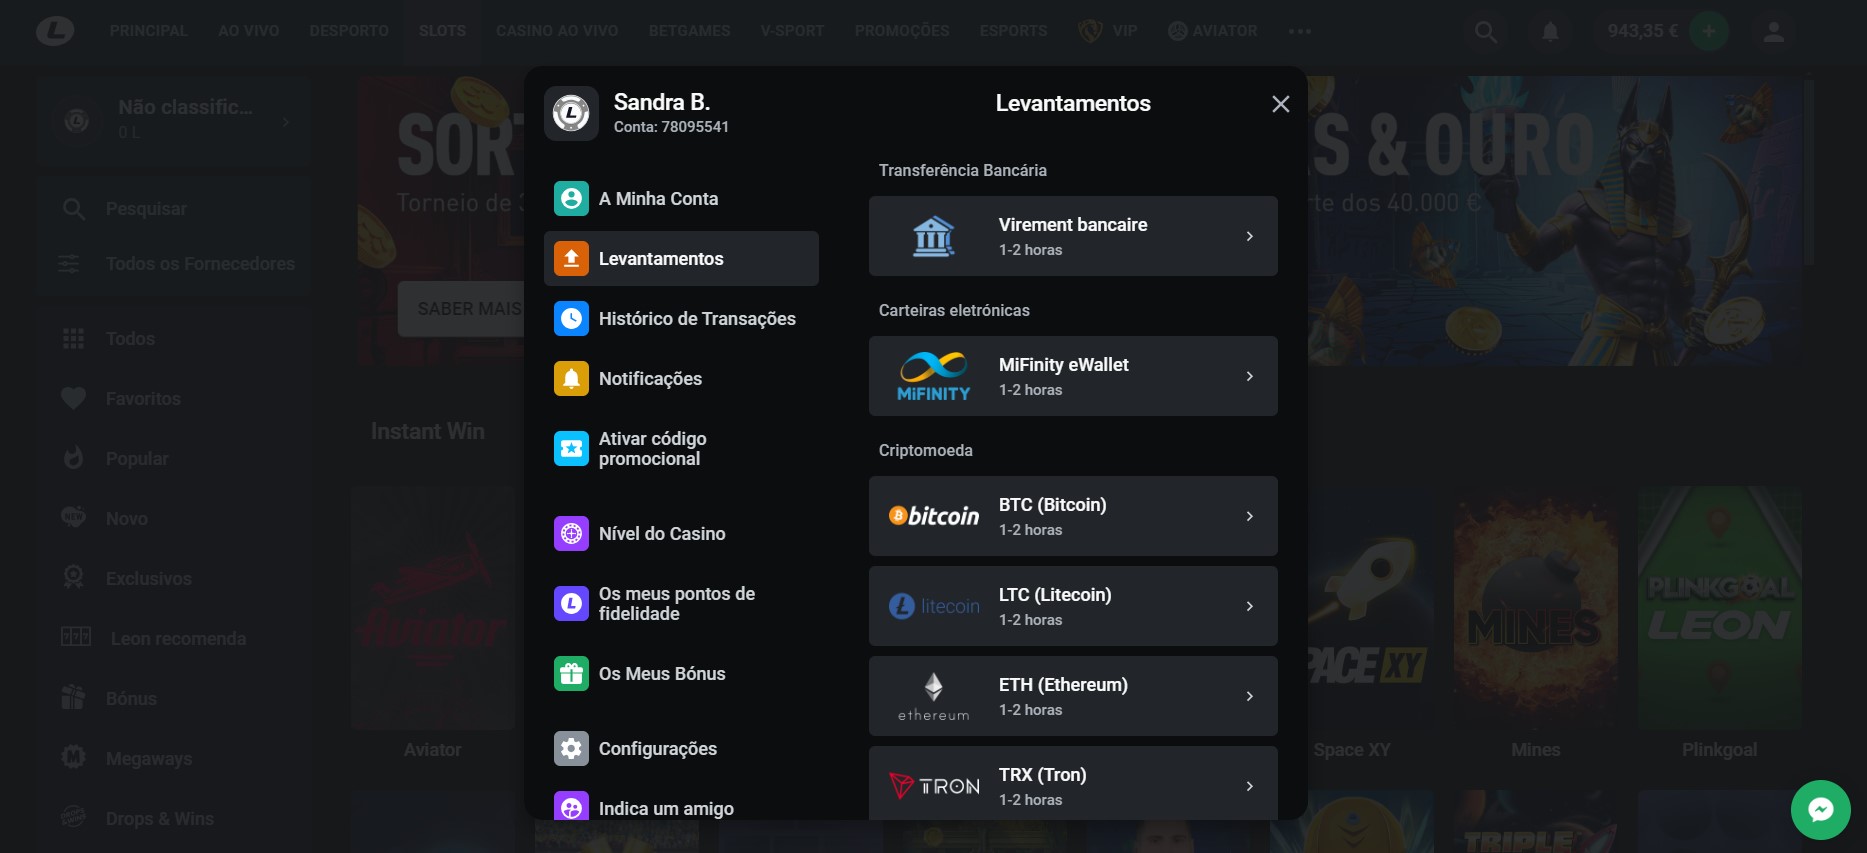Image resolution: width=1867 pixels, height=853 pixels.
Task: Click the ethereum logo
Action: [933, 696]
